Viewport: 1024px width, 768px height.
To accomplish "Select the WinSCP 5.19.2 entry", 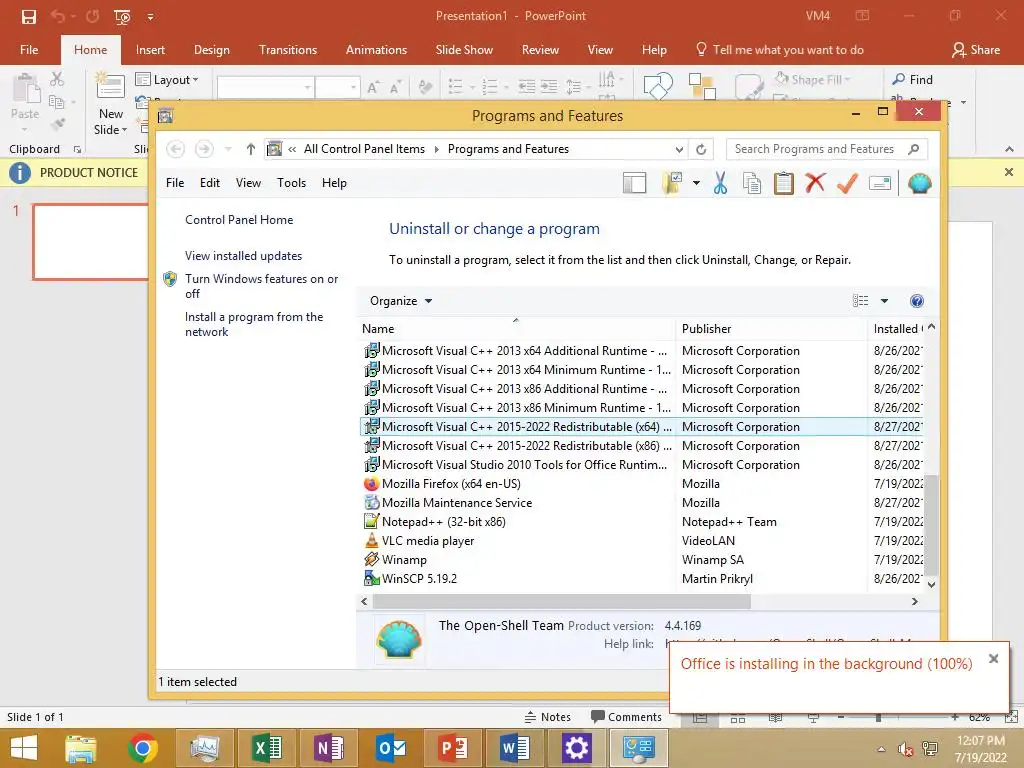I will click(x=419, y=579).
